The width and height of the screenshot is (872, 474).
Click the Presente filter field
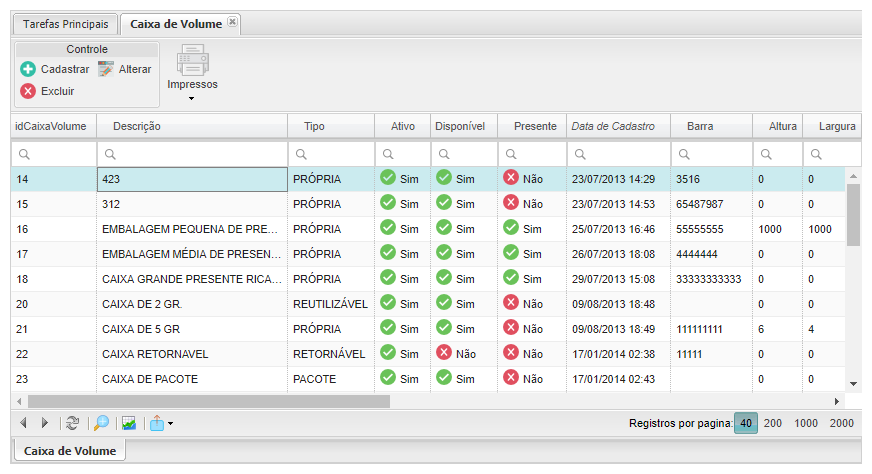point(533,154)
